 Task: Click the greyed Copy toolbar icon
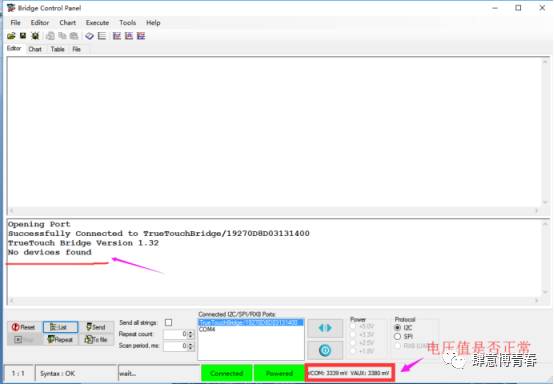click(x=62, y=36)
